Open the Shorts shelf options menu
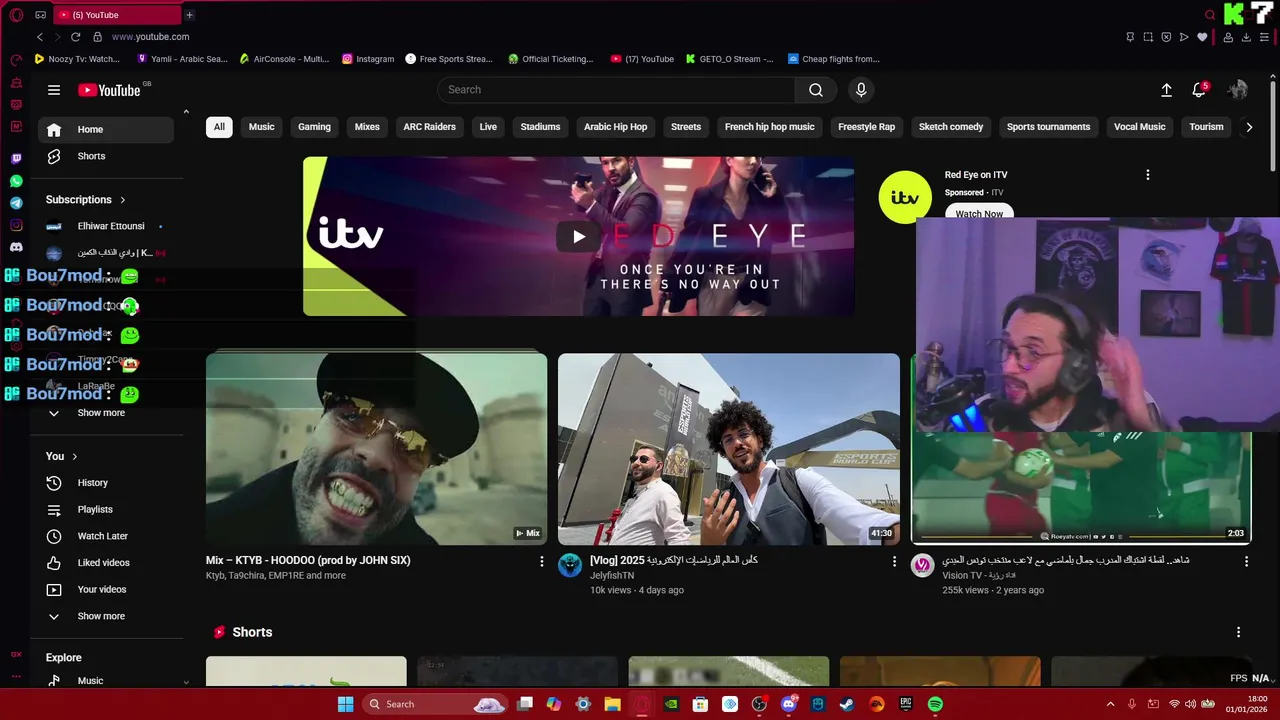This screenshot has width=1280, height=720. click(x=1238, y=632)
